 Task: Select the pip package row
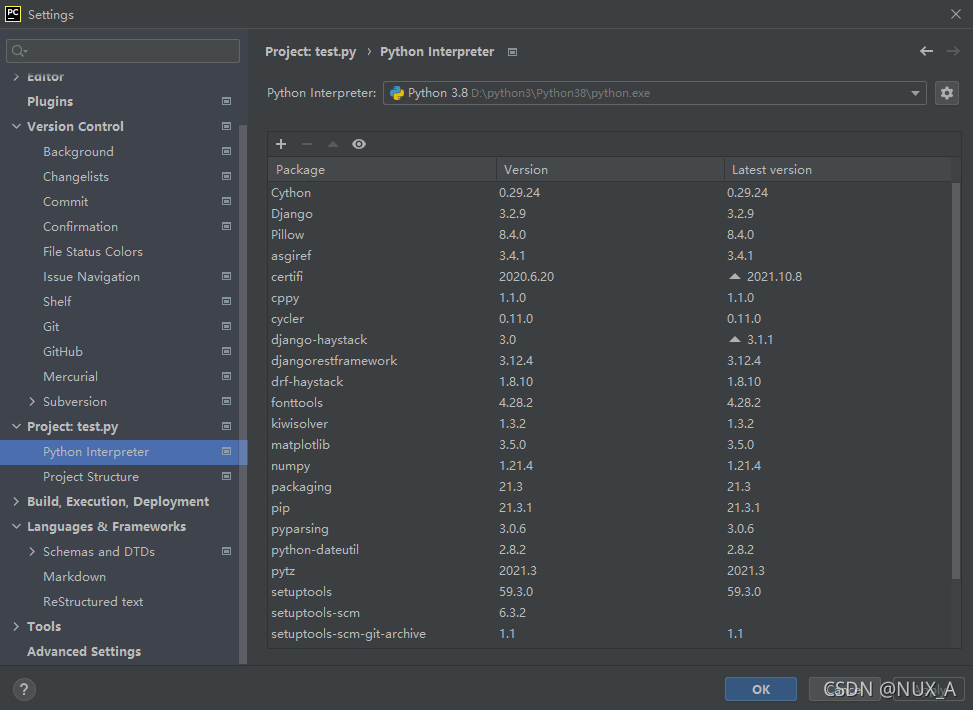coord(609,508)
